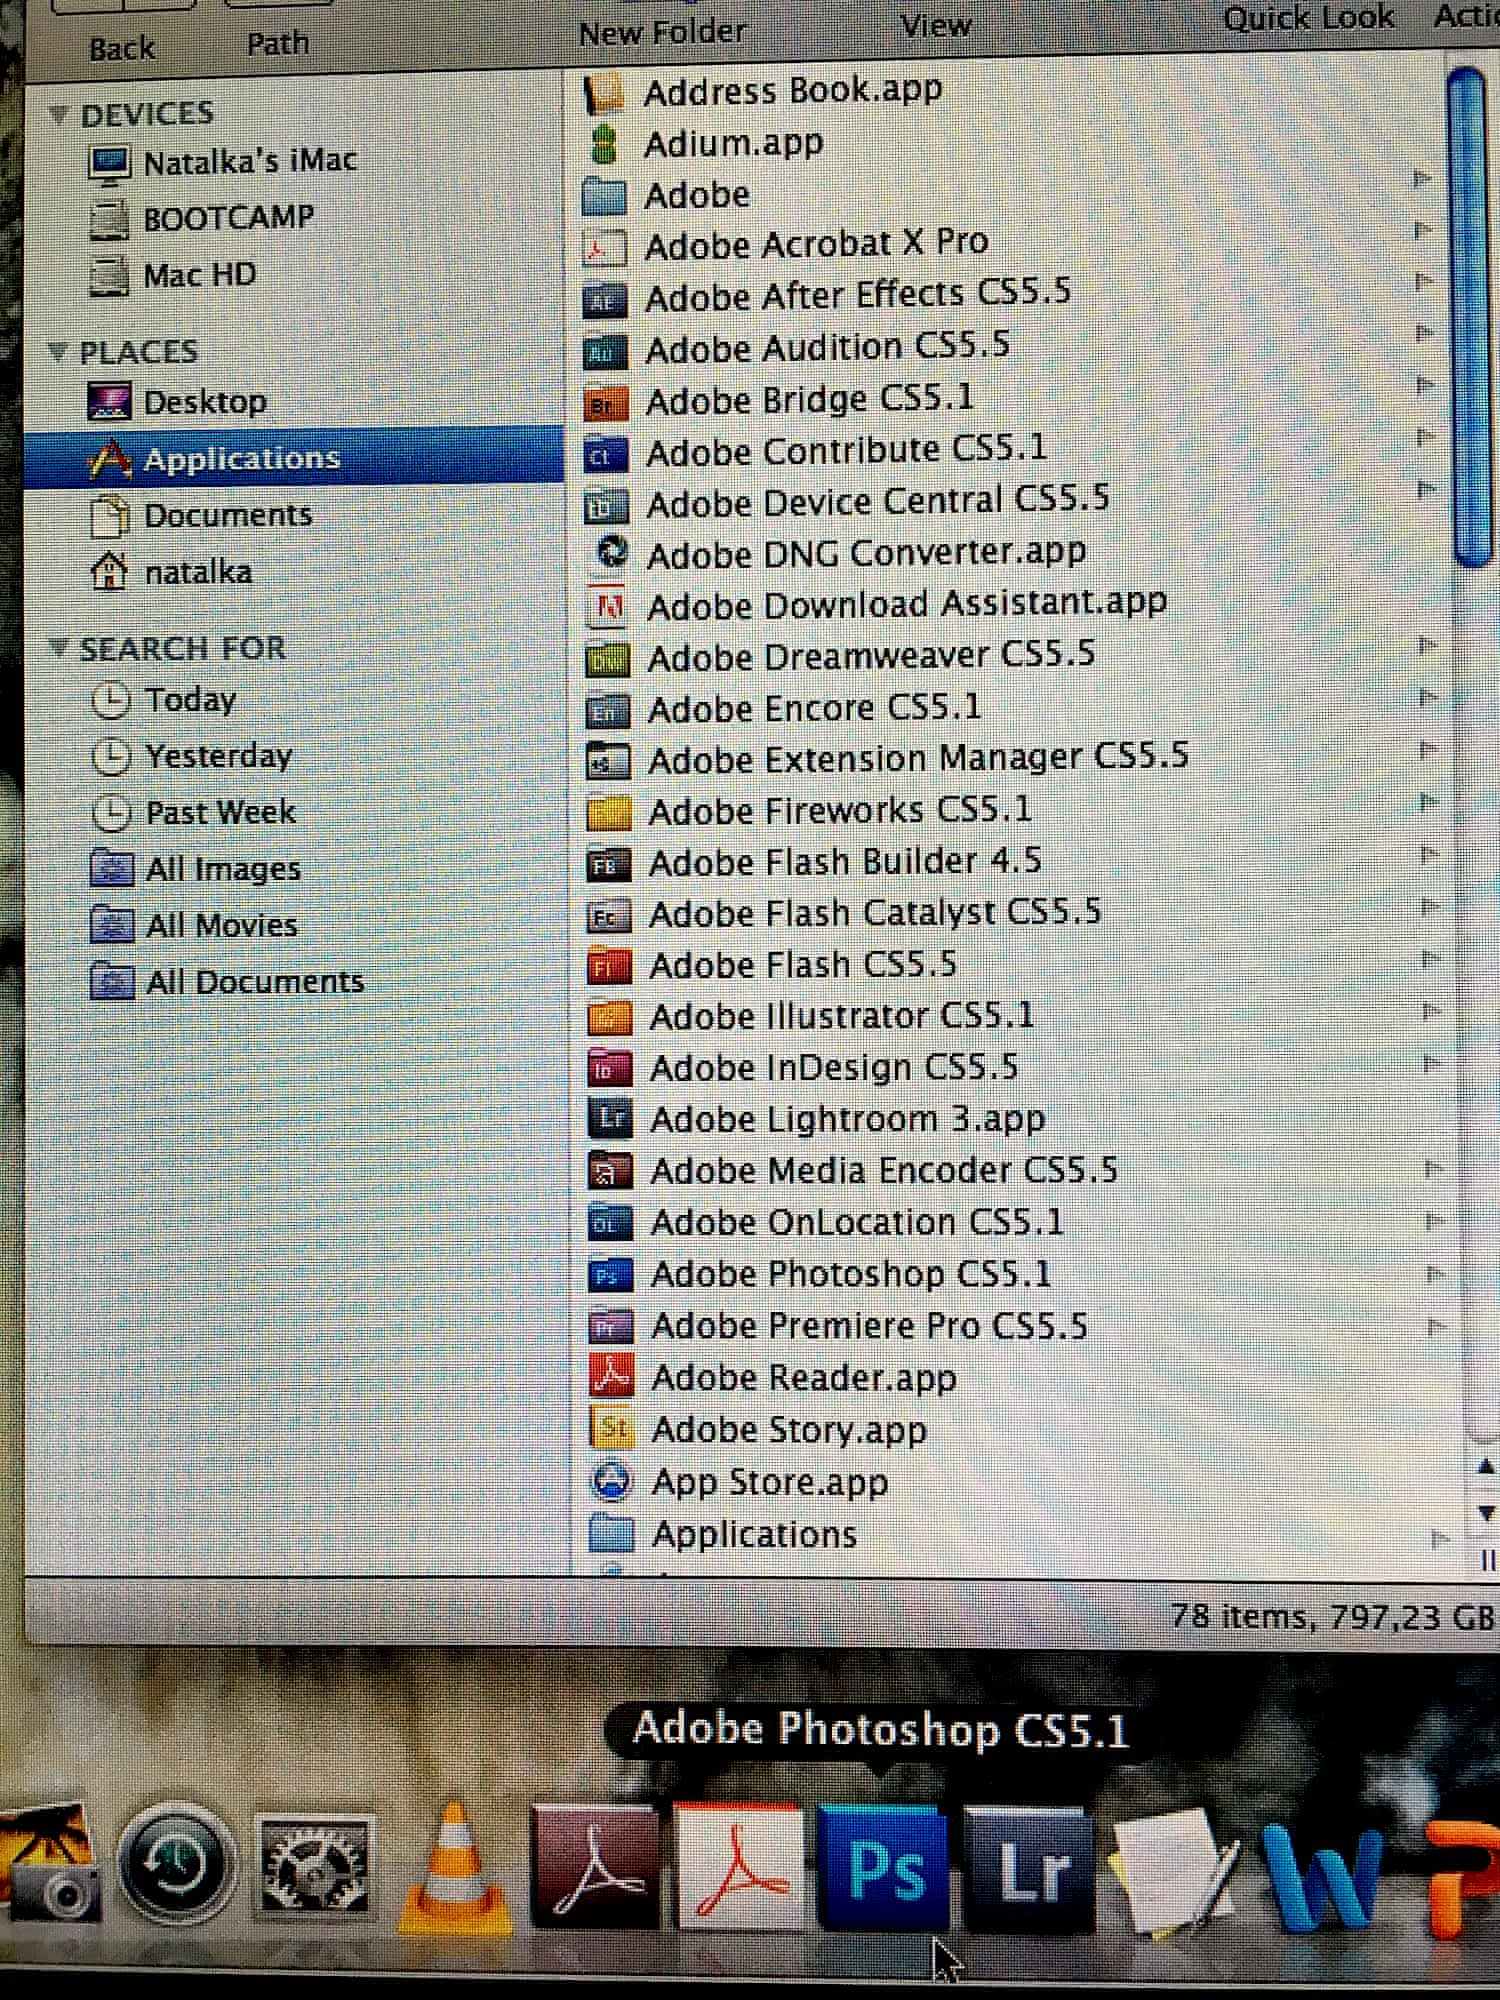Open white Adobe Reader Dock icon
Screen dimensions: 1500x2000
click(740, 1866)
